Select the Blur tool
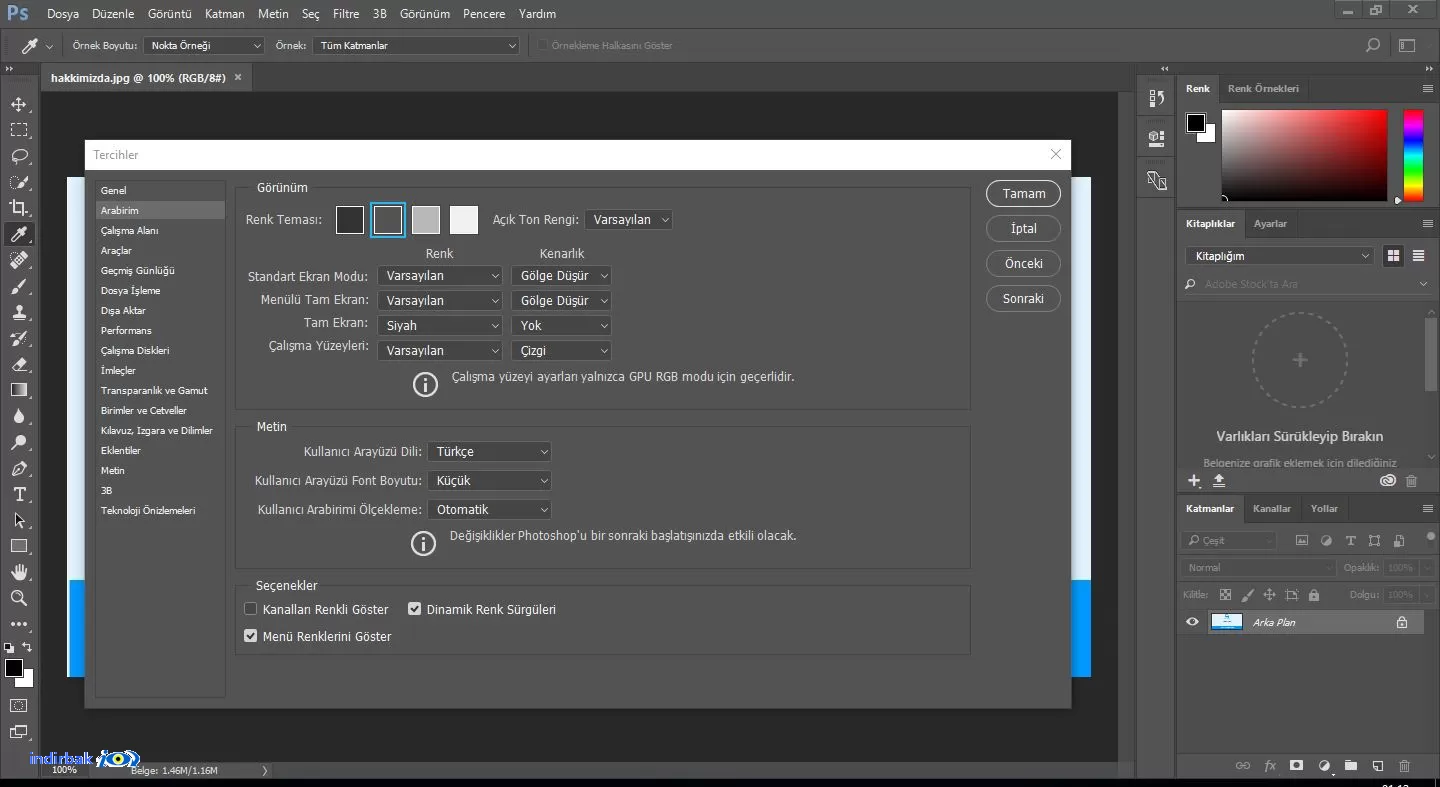Viewport: 1440px width, 787px height. click(x=19, y=416)
